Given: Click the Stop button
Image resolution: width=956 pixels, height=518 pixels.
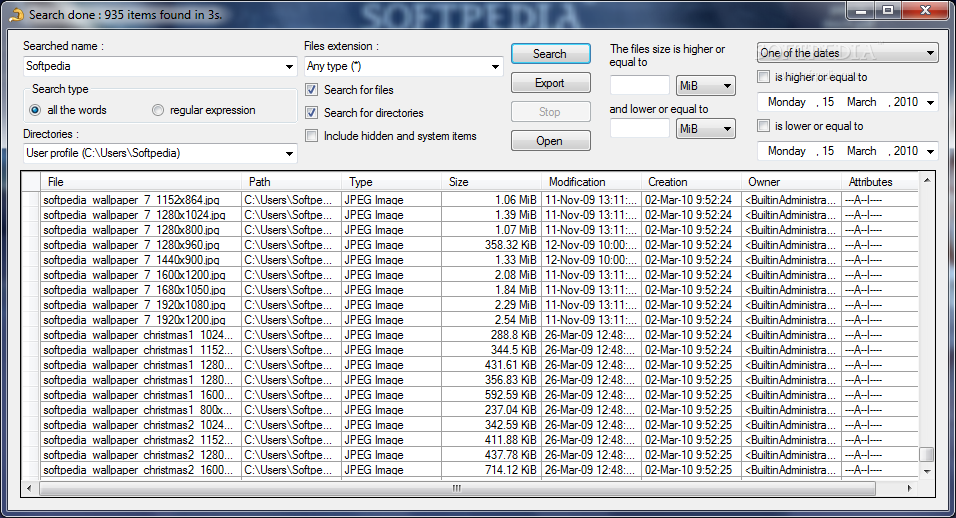Looking at the screenshot, I should (551, 112).
